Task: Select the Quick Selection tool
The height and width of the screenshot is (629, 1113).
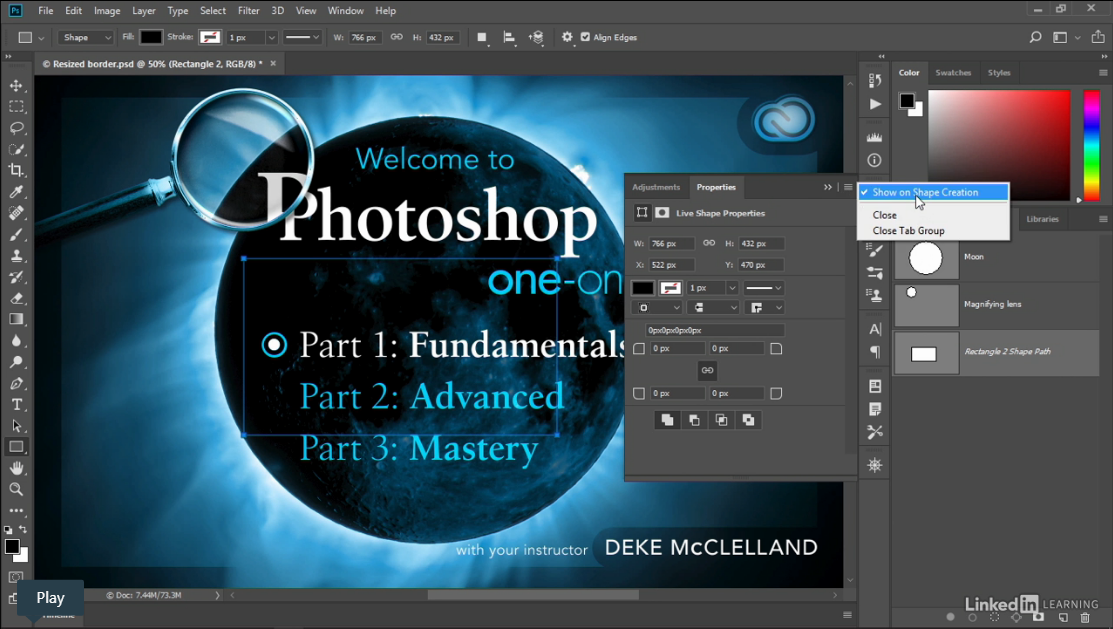Action: point(16,149)
